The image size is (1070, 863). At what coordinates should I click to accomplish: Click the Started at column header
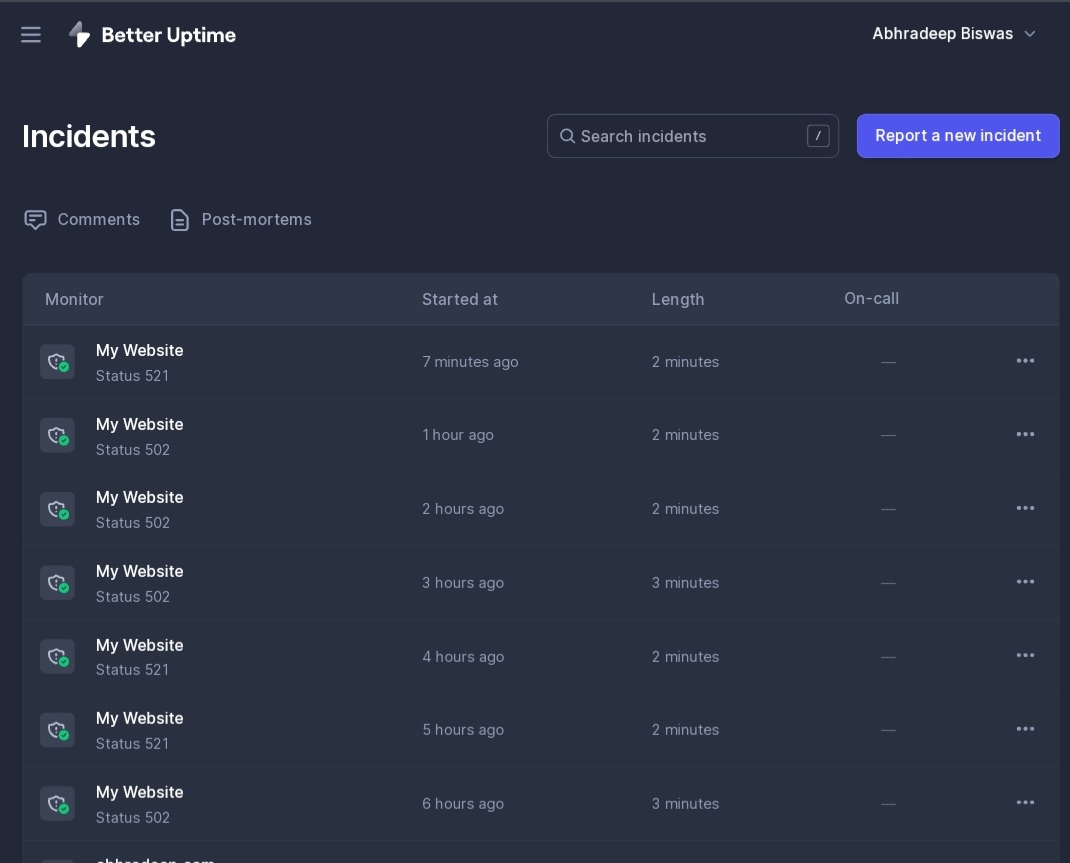coord(459,299)
